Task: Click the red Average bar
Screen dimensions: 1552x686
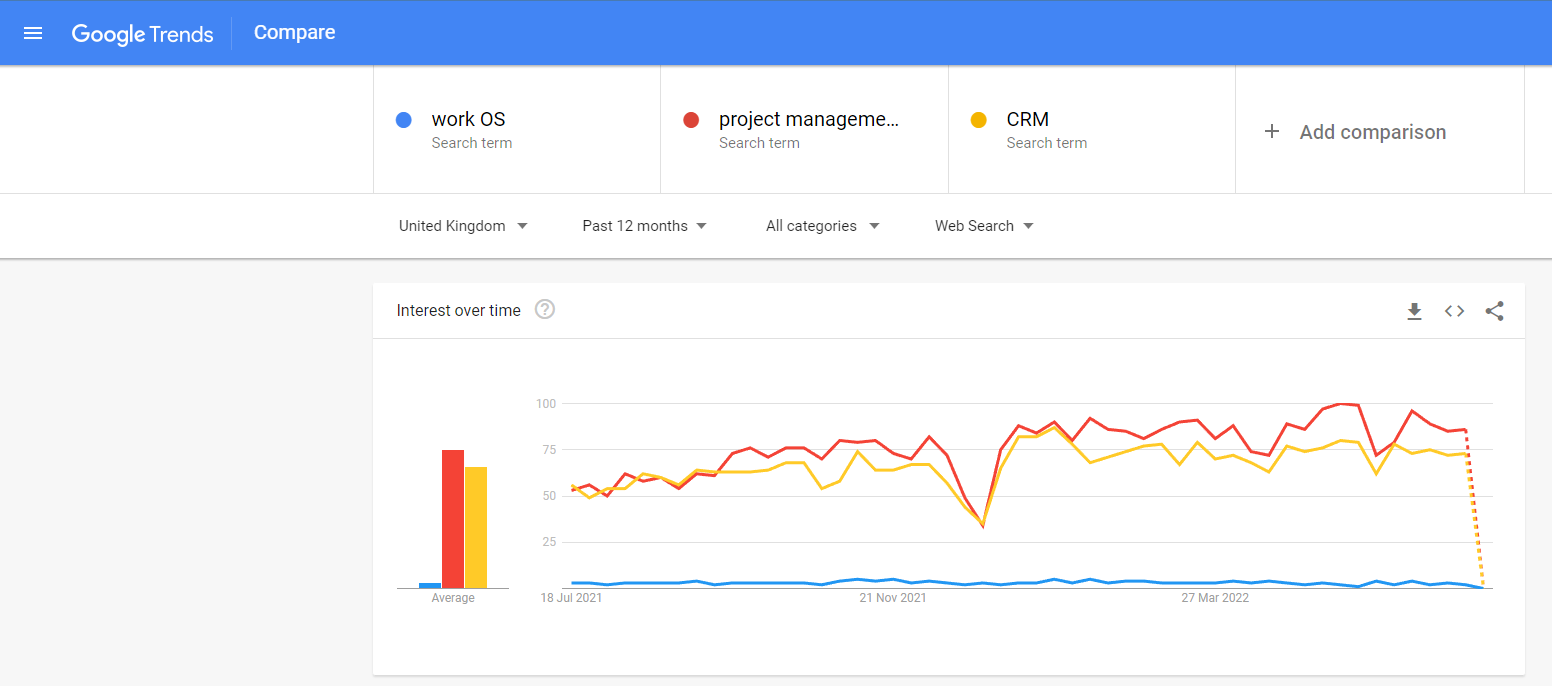Action: coord(453,519)
